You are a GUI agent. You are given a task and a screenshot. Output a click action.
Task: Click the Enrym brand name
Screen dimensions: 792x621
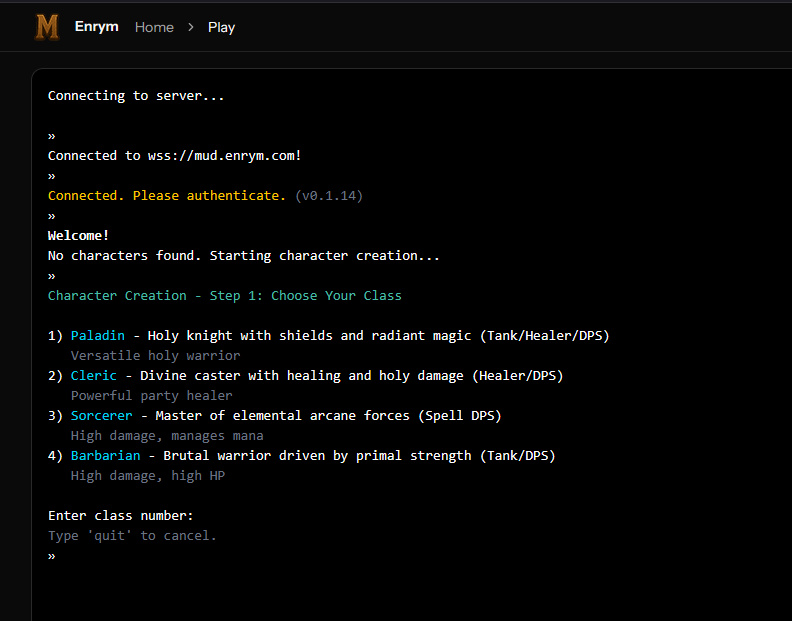click(96, 27)
